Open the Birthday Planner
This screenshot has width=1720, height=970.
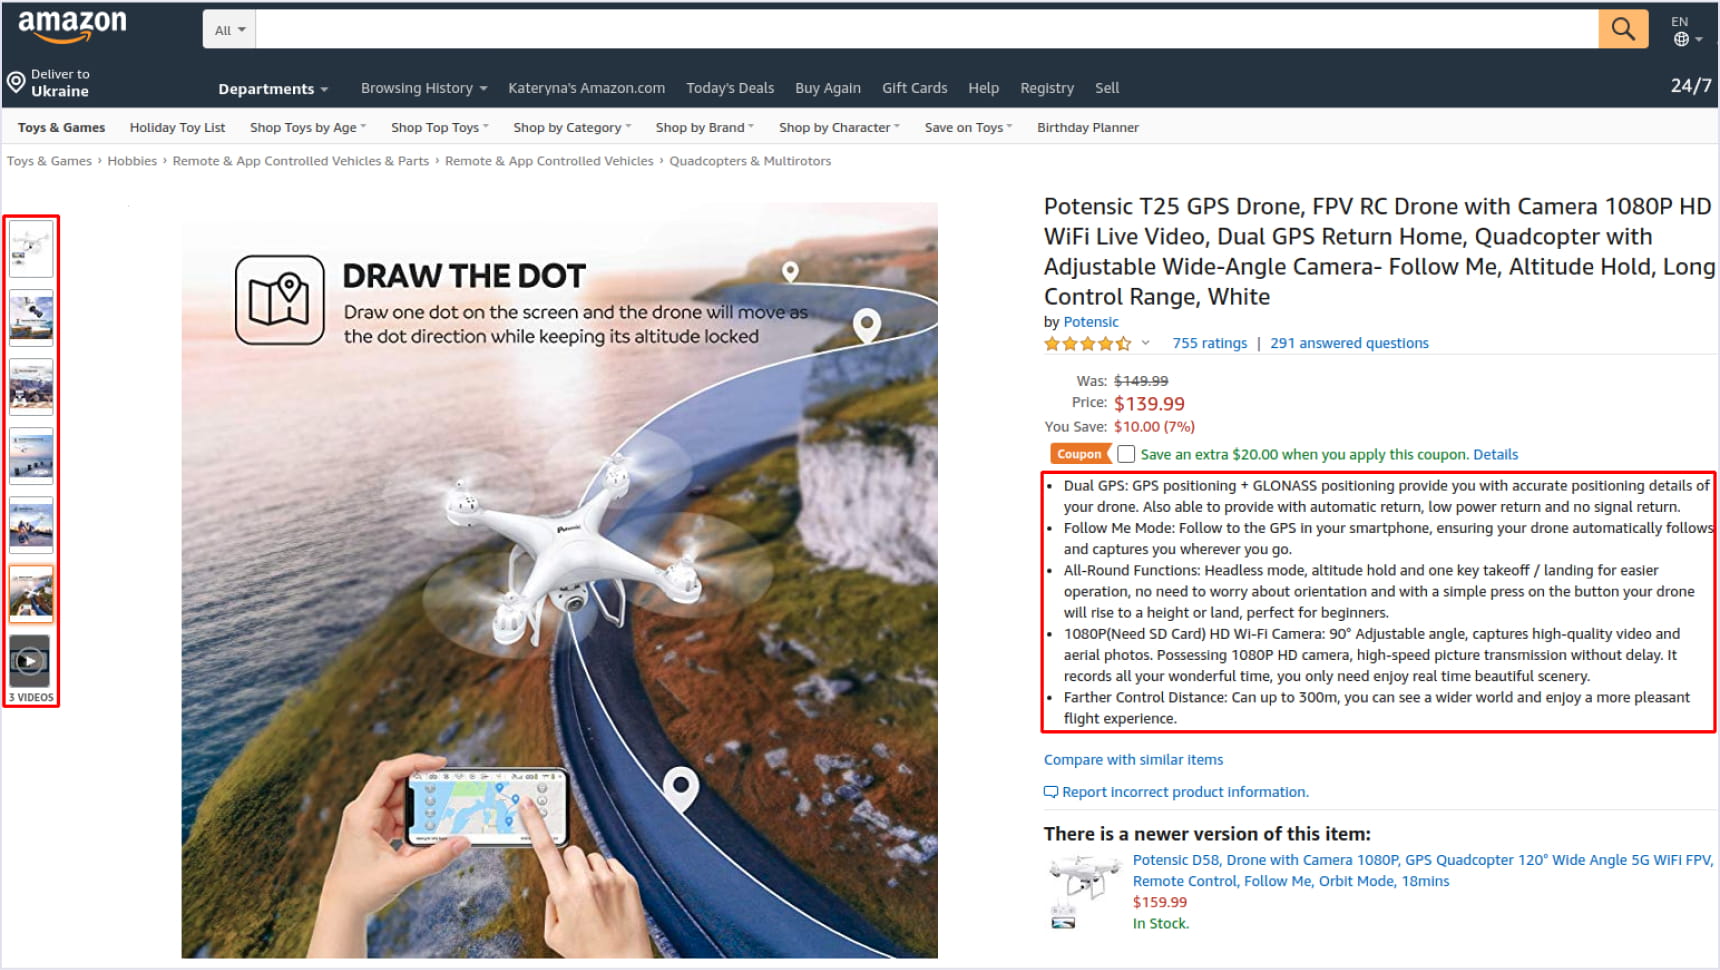(x=1088, y=128)
